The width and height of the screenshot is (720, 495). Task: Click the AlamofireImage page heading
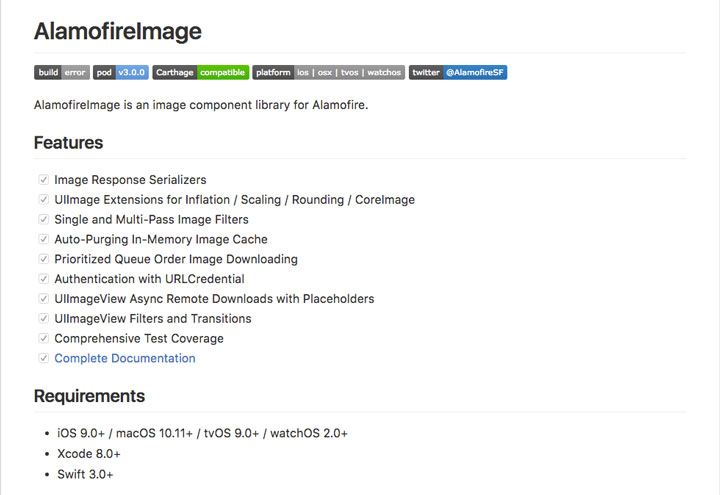click(x=118, y=31)
